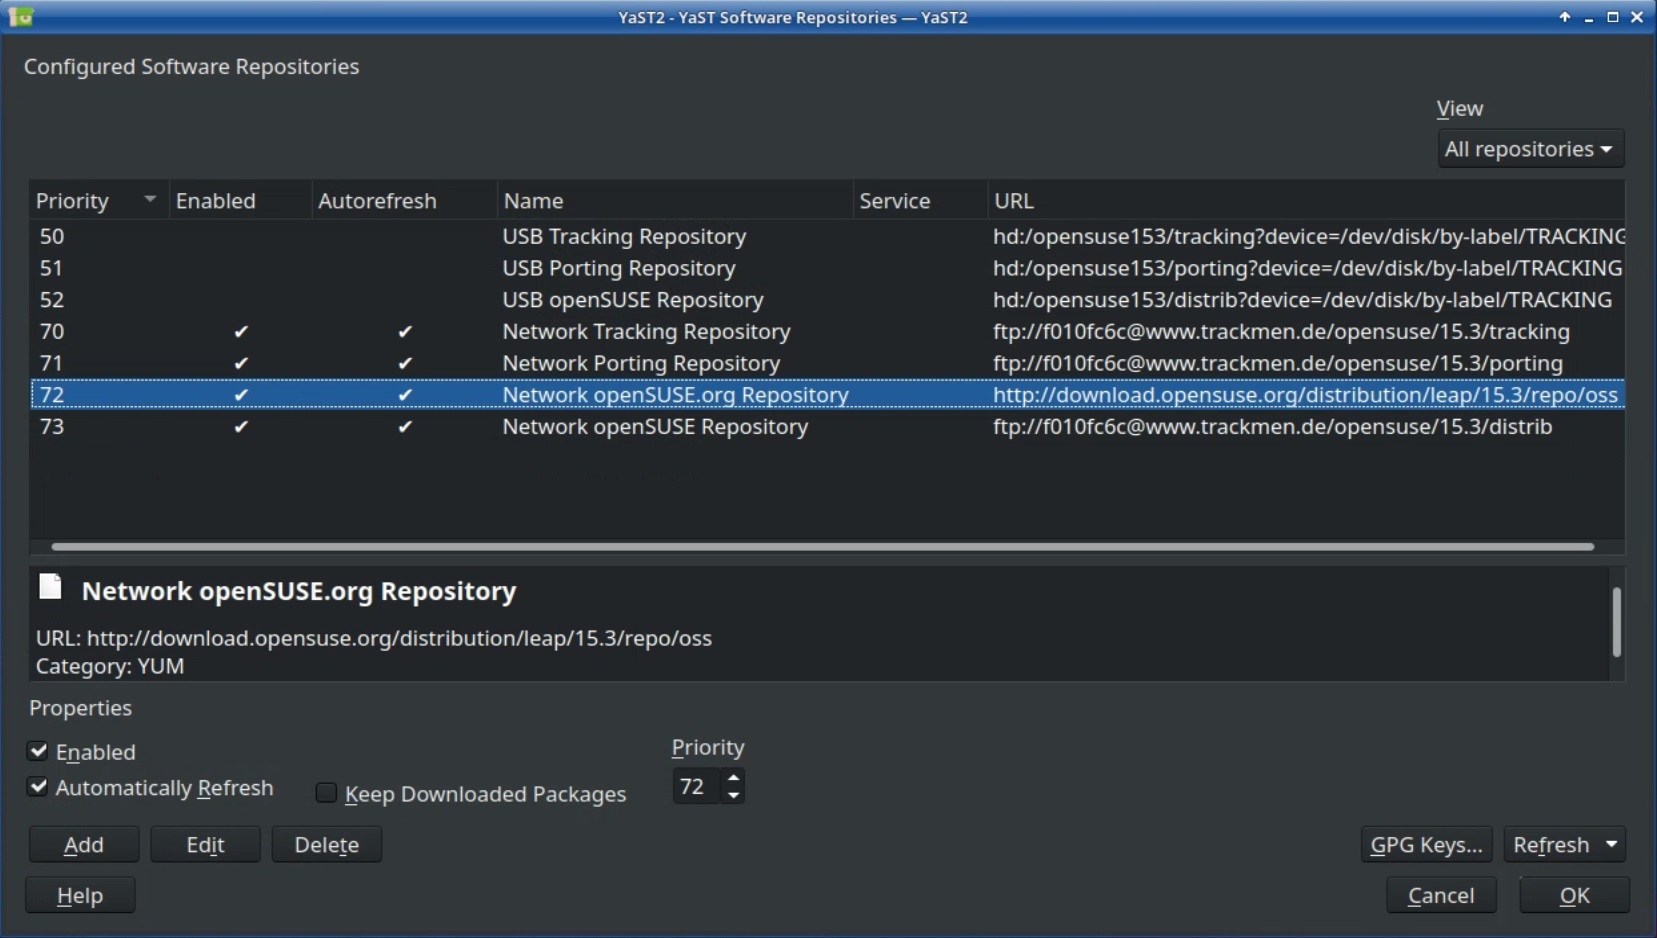This screenshot has width=1657, height=938.
Task: Click the Edit button
Action: click(x=204, y=844)
